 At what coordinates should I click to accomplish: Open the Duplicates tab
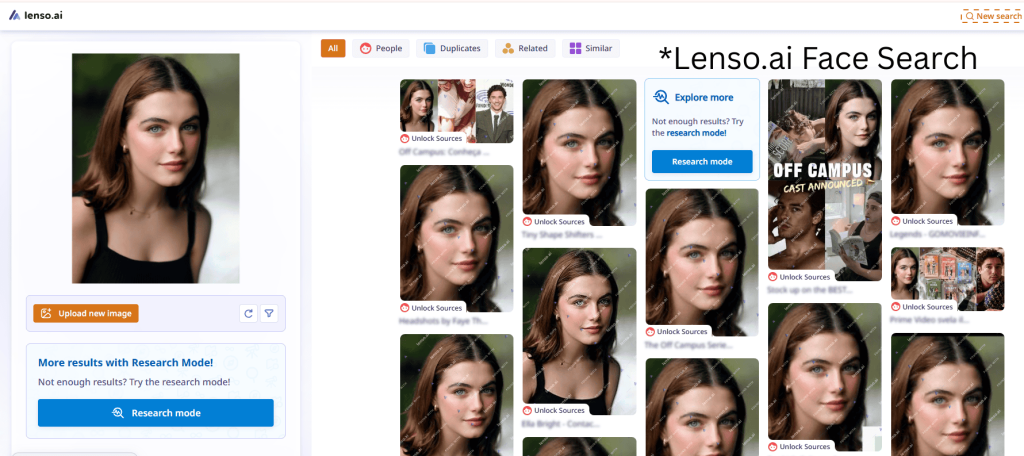tap(451, 48)
